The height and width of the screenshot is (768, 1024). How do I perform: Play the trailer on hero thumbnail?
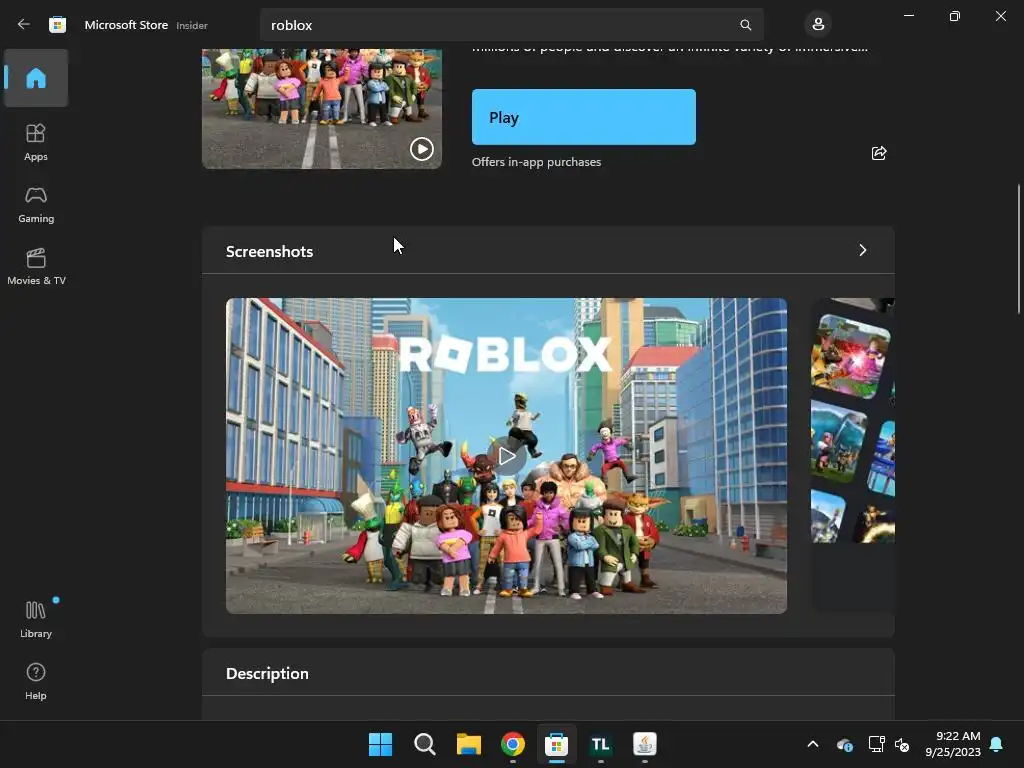click(422, 149)
